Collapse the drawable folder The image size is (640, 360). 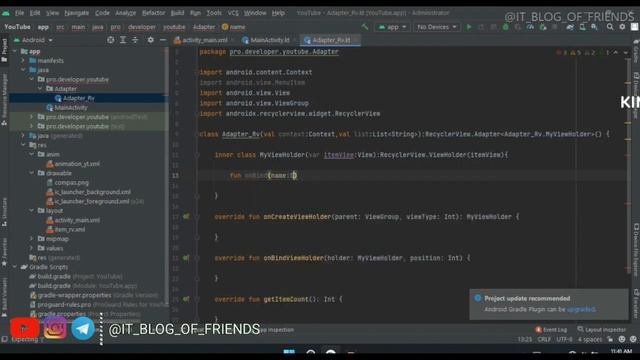[31, 173]
